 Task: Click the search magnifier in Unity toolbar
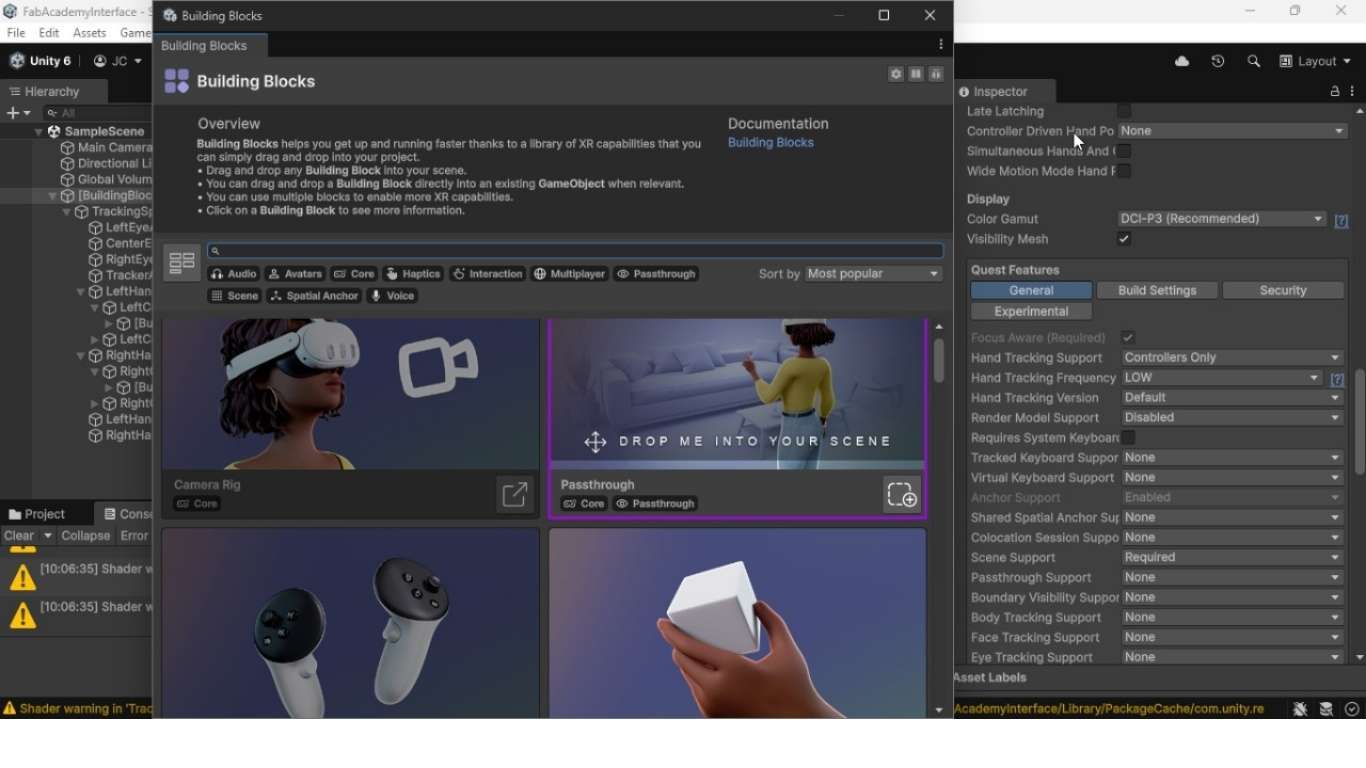point(1254,61)
